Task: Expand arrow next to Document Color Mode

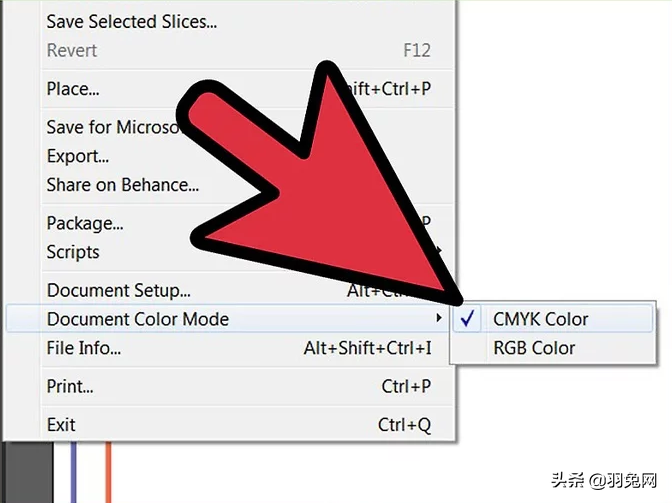Action: [438, 318]
